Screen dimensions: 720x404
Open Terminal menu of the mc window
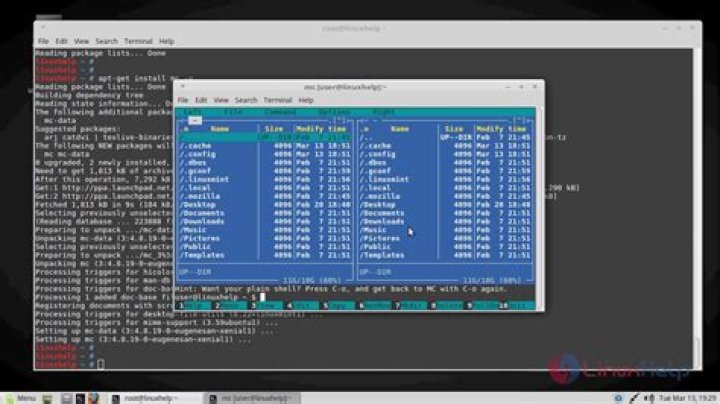tap(277, 100)
